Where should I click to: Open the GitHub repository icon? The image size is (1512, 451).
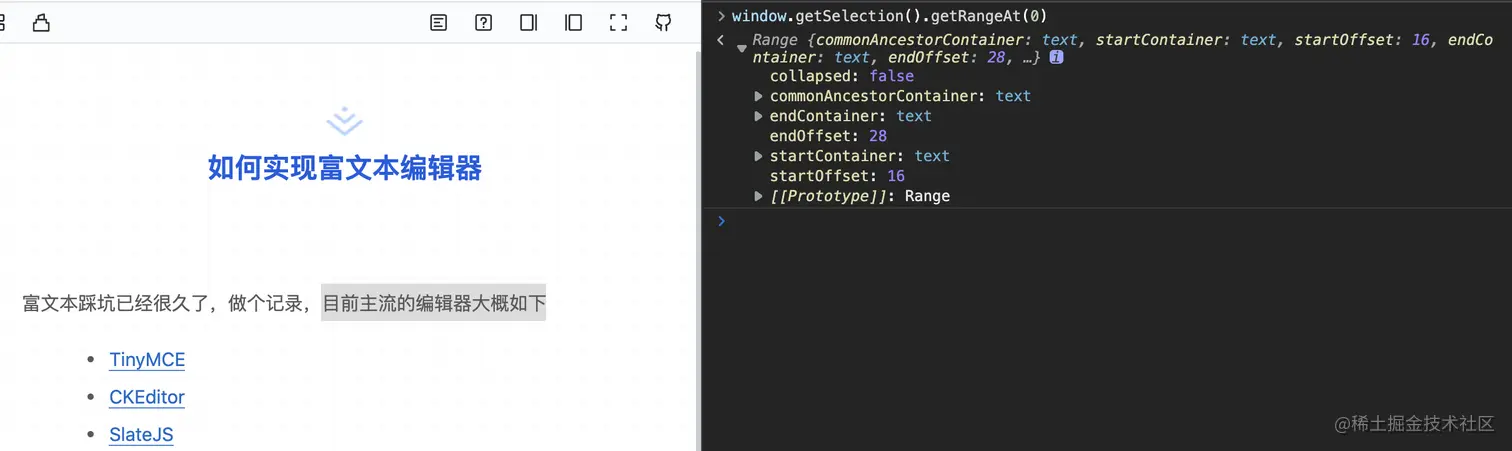[x=663, y=22]
